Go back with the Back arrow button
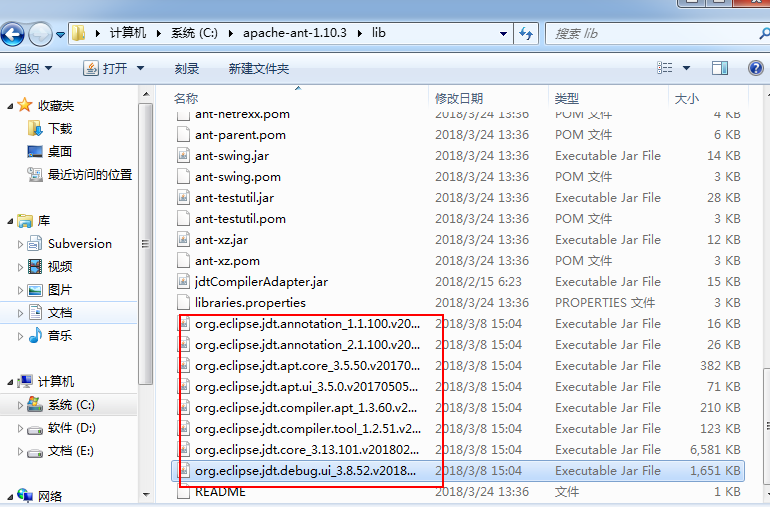This screenshot has width=770, height=507. click(x=13, y=34)
